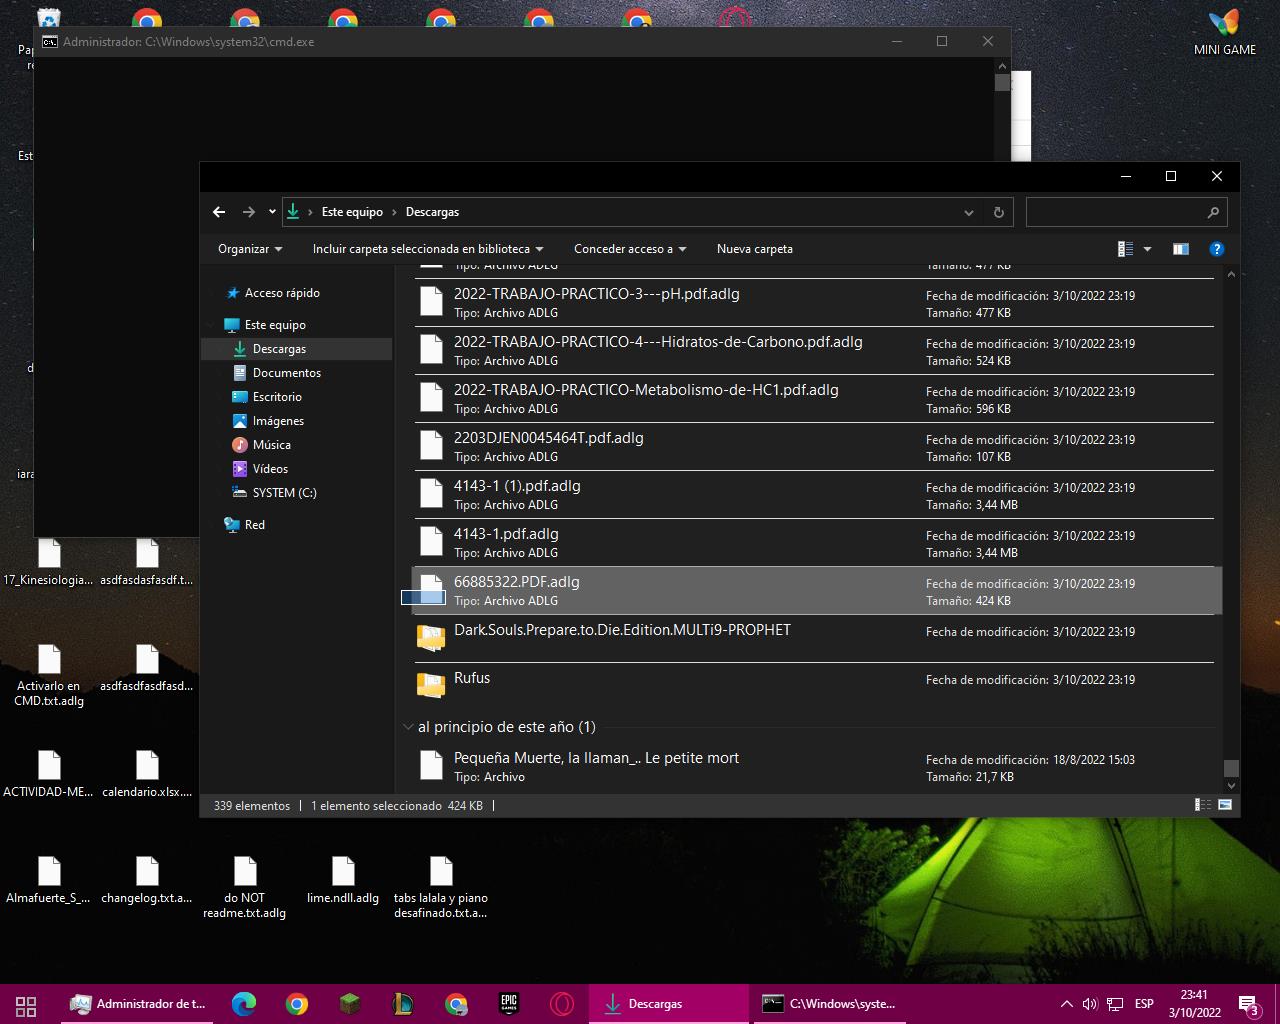Open the 'Conceder acceso a' menu
Image resolution: width=1280 pixels, height=1024 pixels.
629,249
